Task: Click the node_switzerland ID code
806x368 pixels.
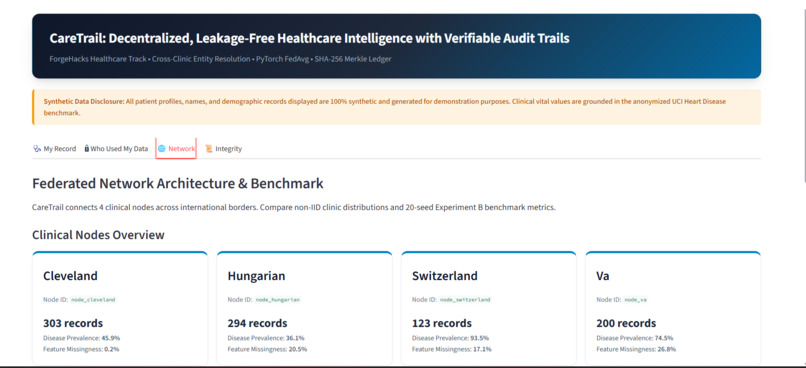Action: tap(465, 299)
